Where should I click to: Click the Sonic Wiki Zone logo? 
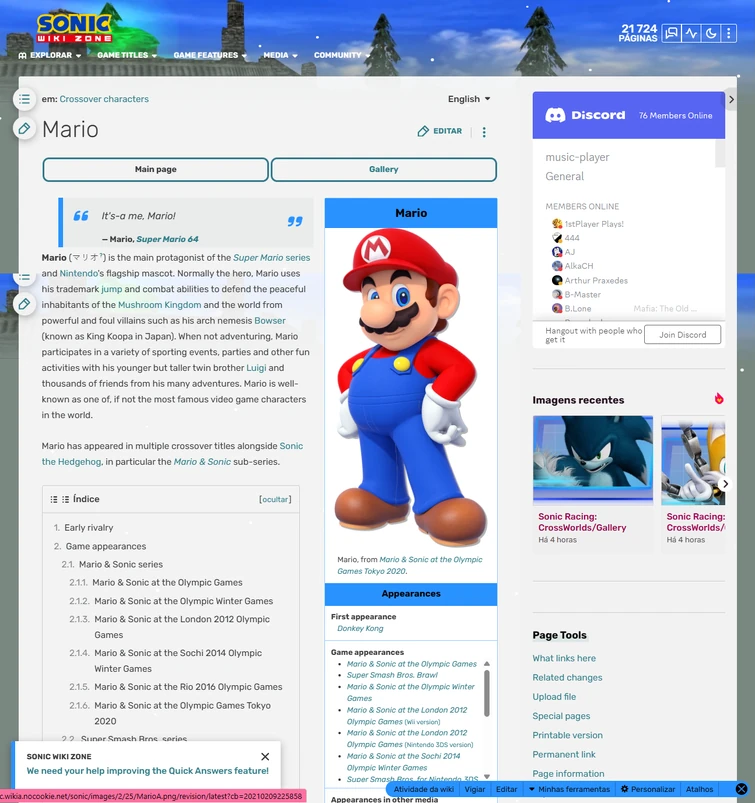[x=75, y=27]
